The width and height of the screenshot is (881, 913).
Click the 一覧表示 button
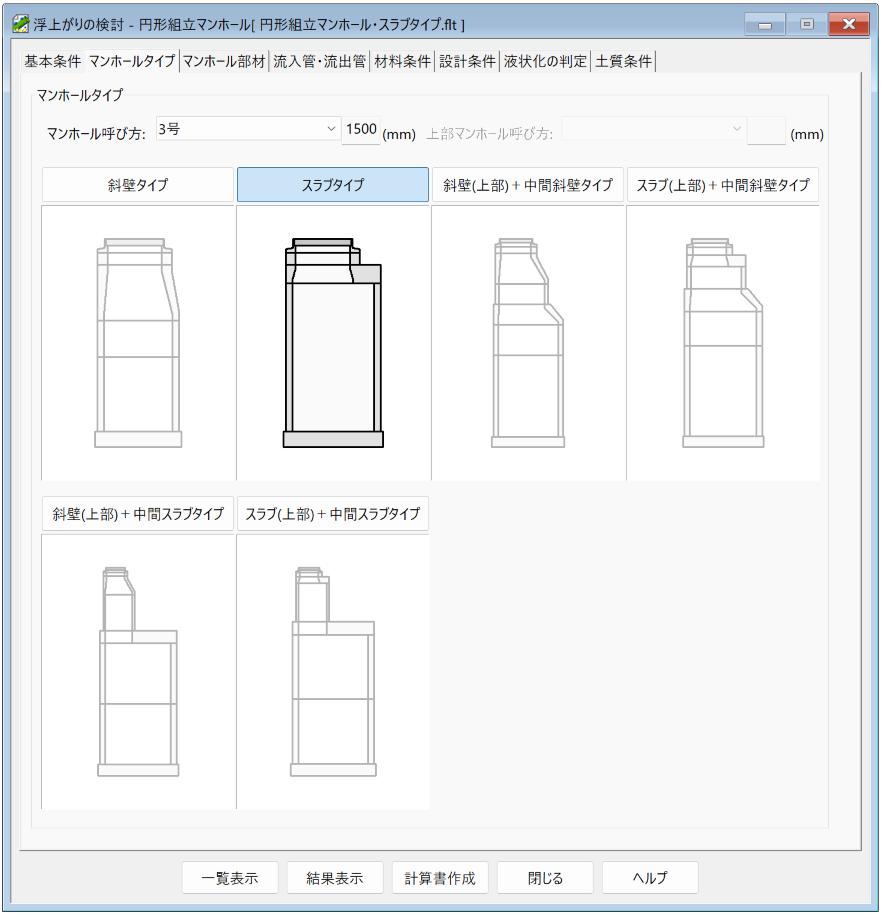point(230,877)
